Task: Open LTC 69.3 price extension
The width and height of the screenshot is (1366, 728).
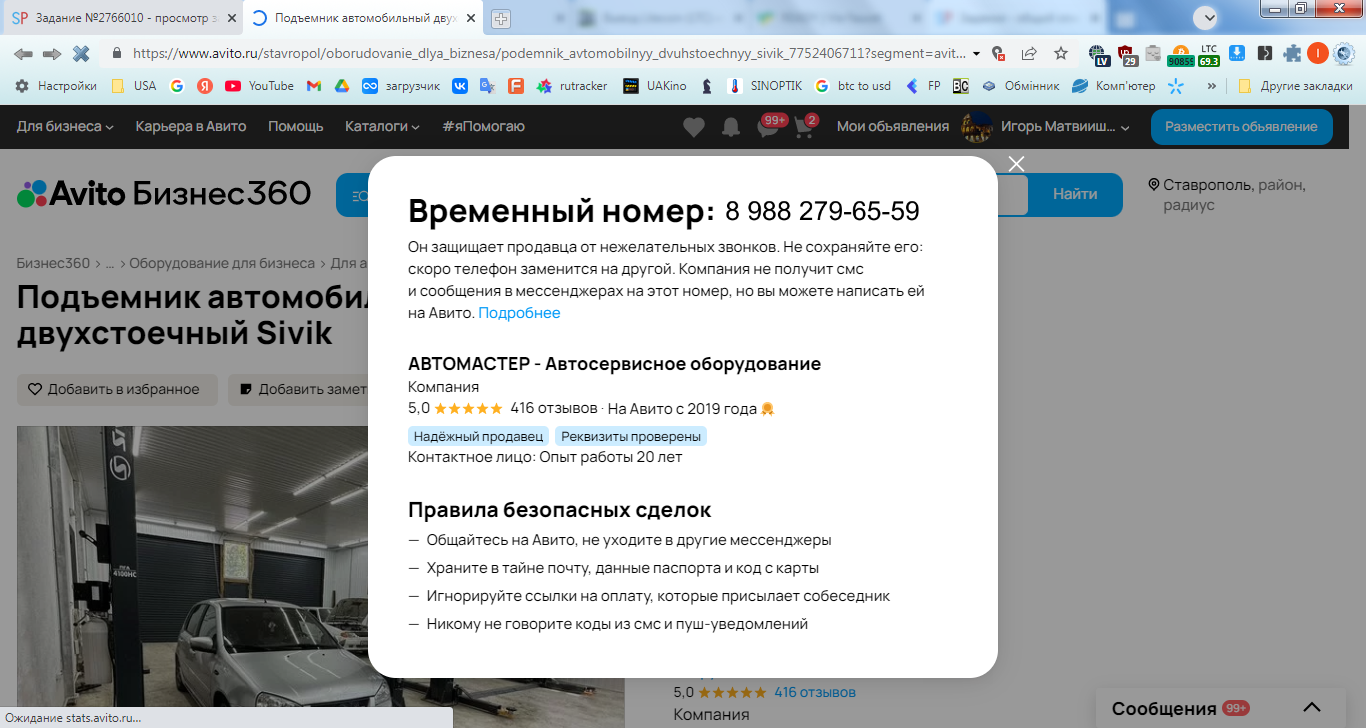Action: point(1209,54)
